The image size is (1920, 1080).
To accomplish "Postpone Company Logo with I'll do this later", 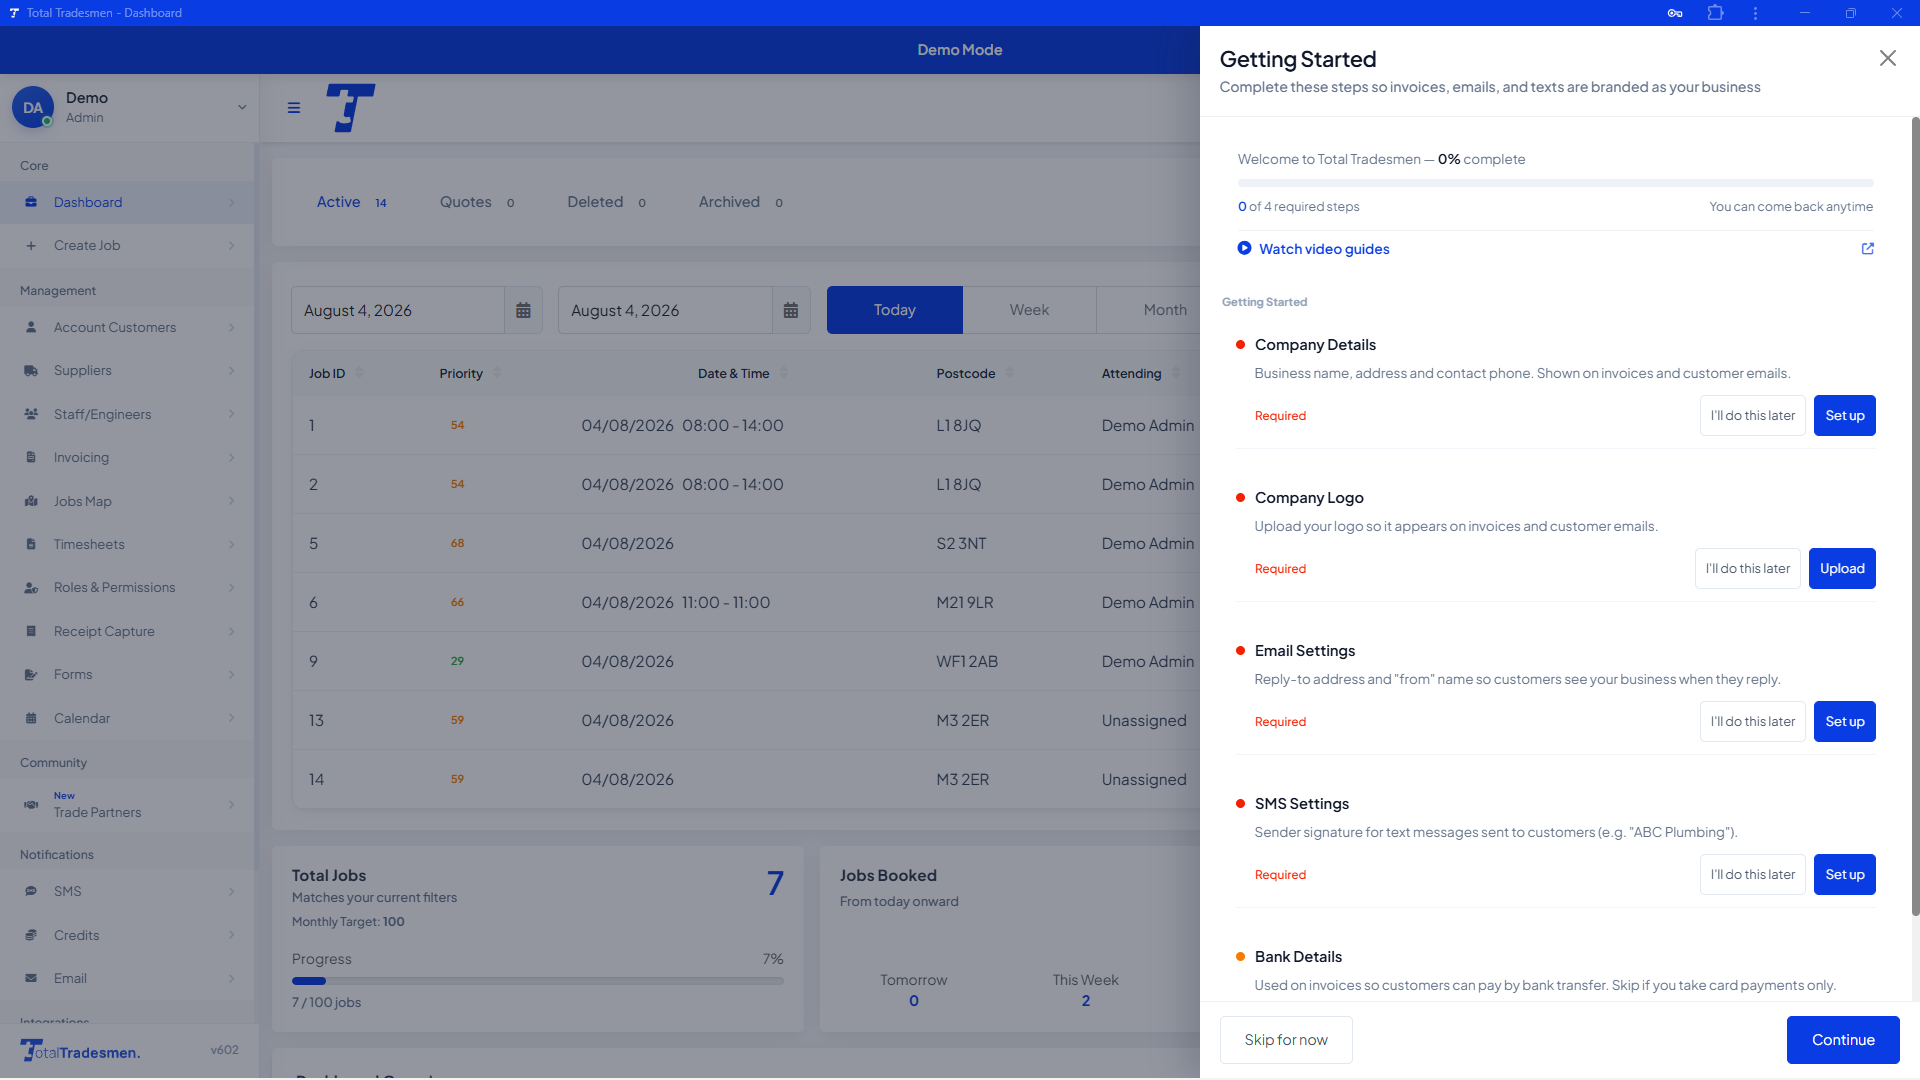I will point(1748,569).
